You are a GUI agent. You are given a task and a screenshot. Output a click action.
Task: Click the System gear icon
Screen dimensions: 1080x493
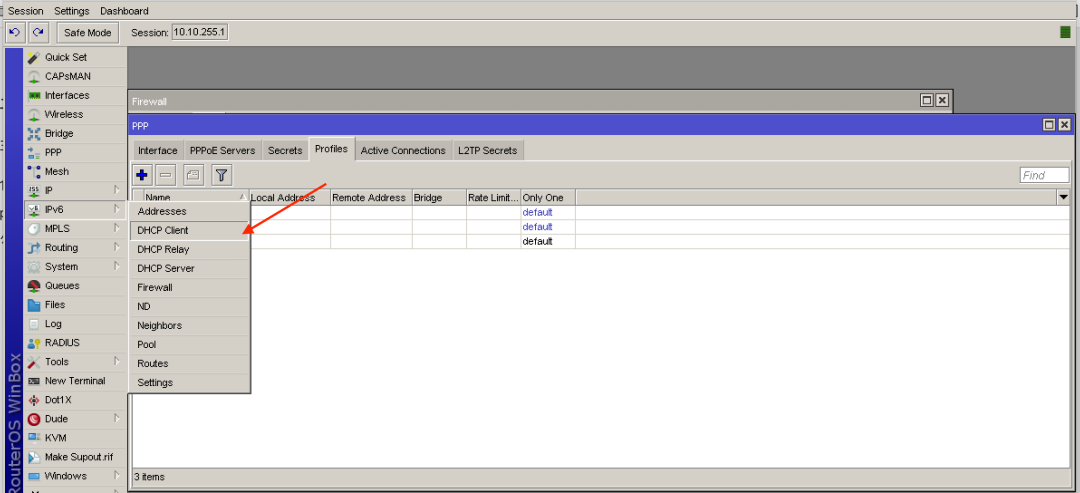coord(34,266)
